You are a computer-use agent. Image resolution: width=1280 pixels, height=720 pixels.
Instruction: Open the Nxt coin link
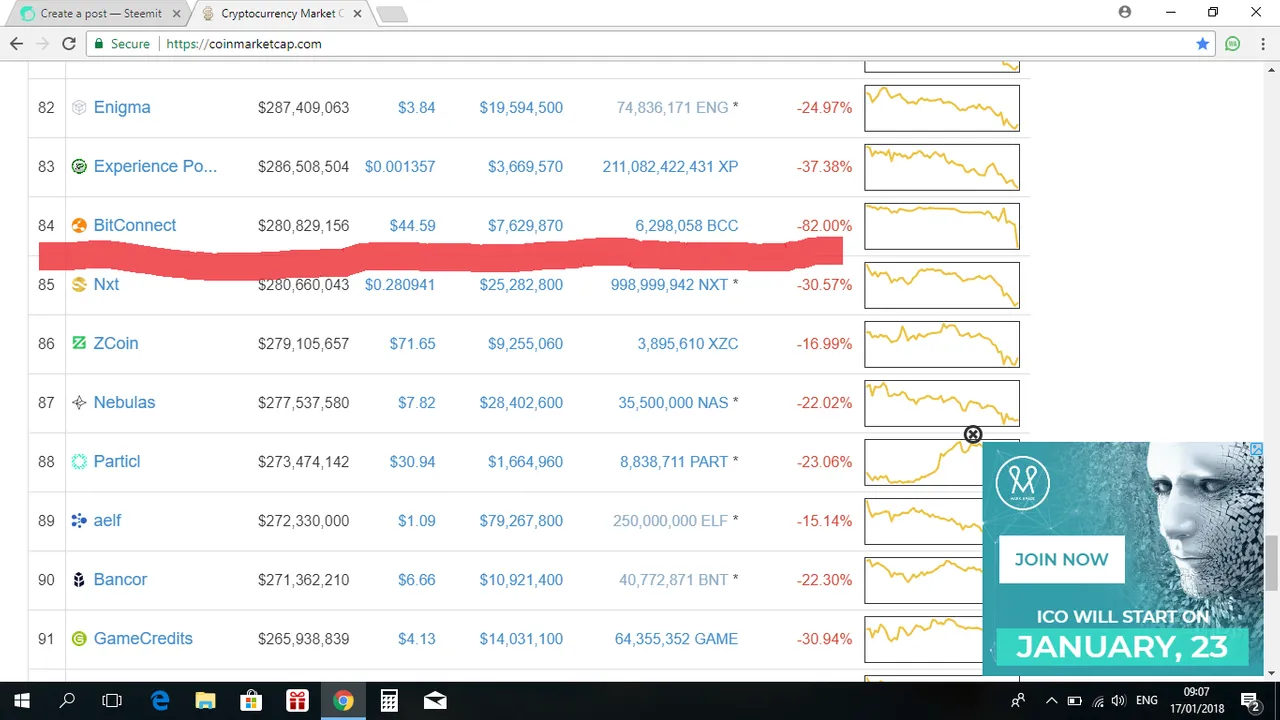pos(106,284)
